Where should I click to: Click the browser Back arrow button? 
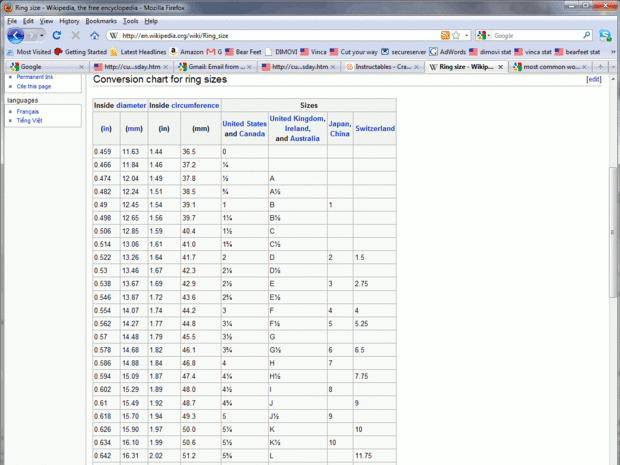17,35
